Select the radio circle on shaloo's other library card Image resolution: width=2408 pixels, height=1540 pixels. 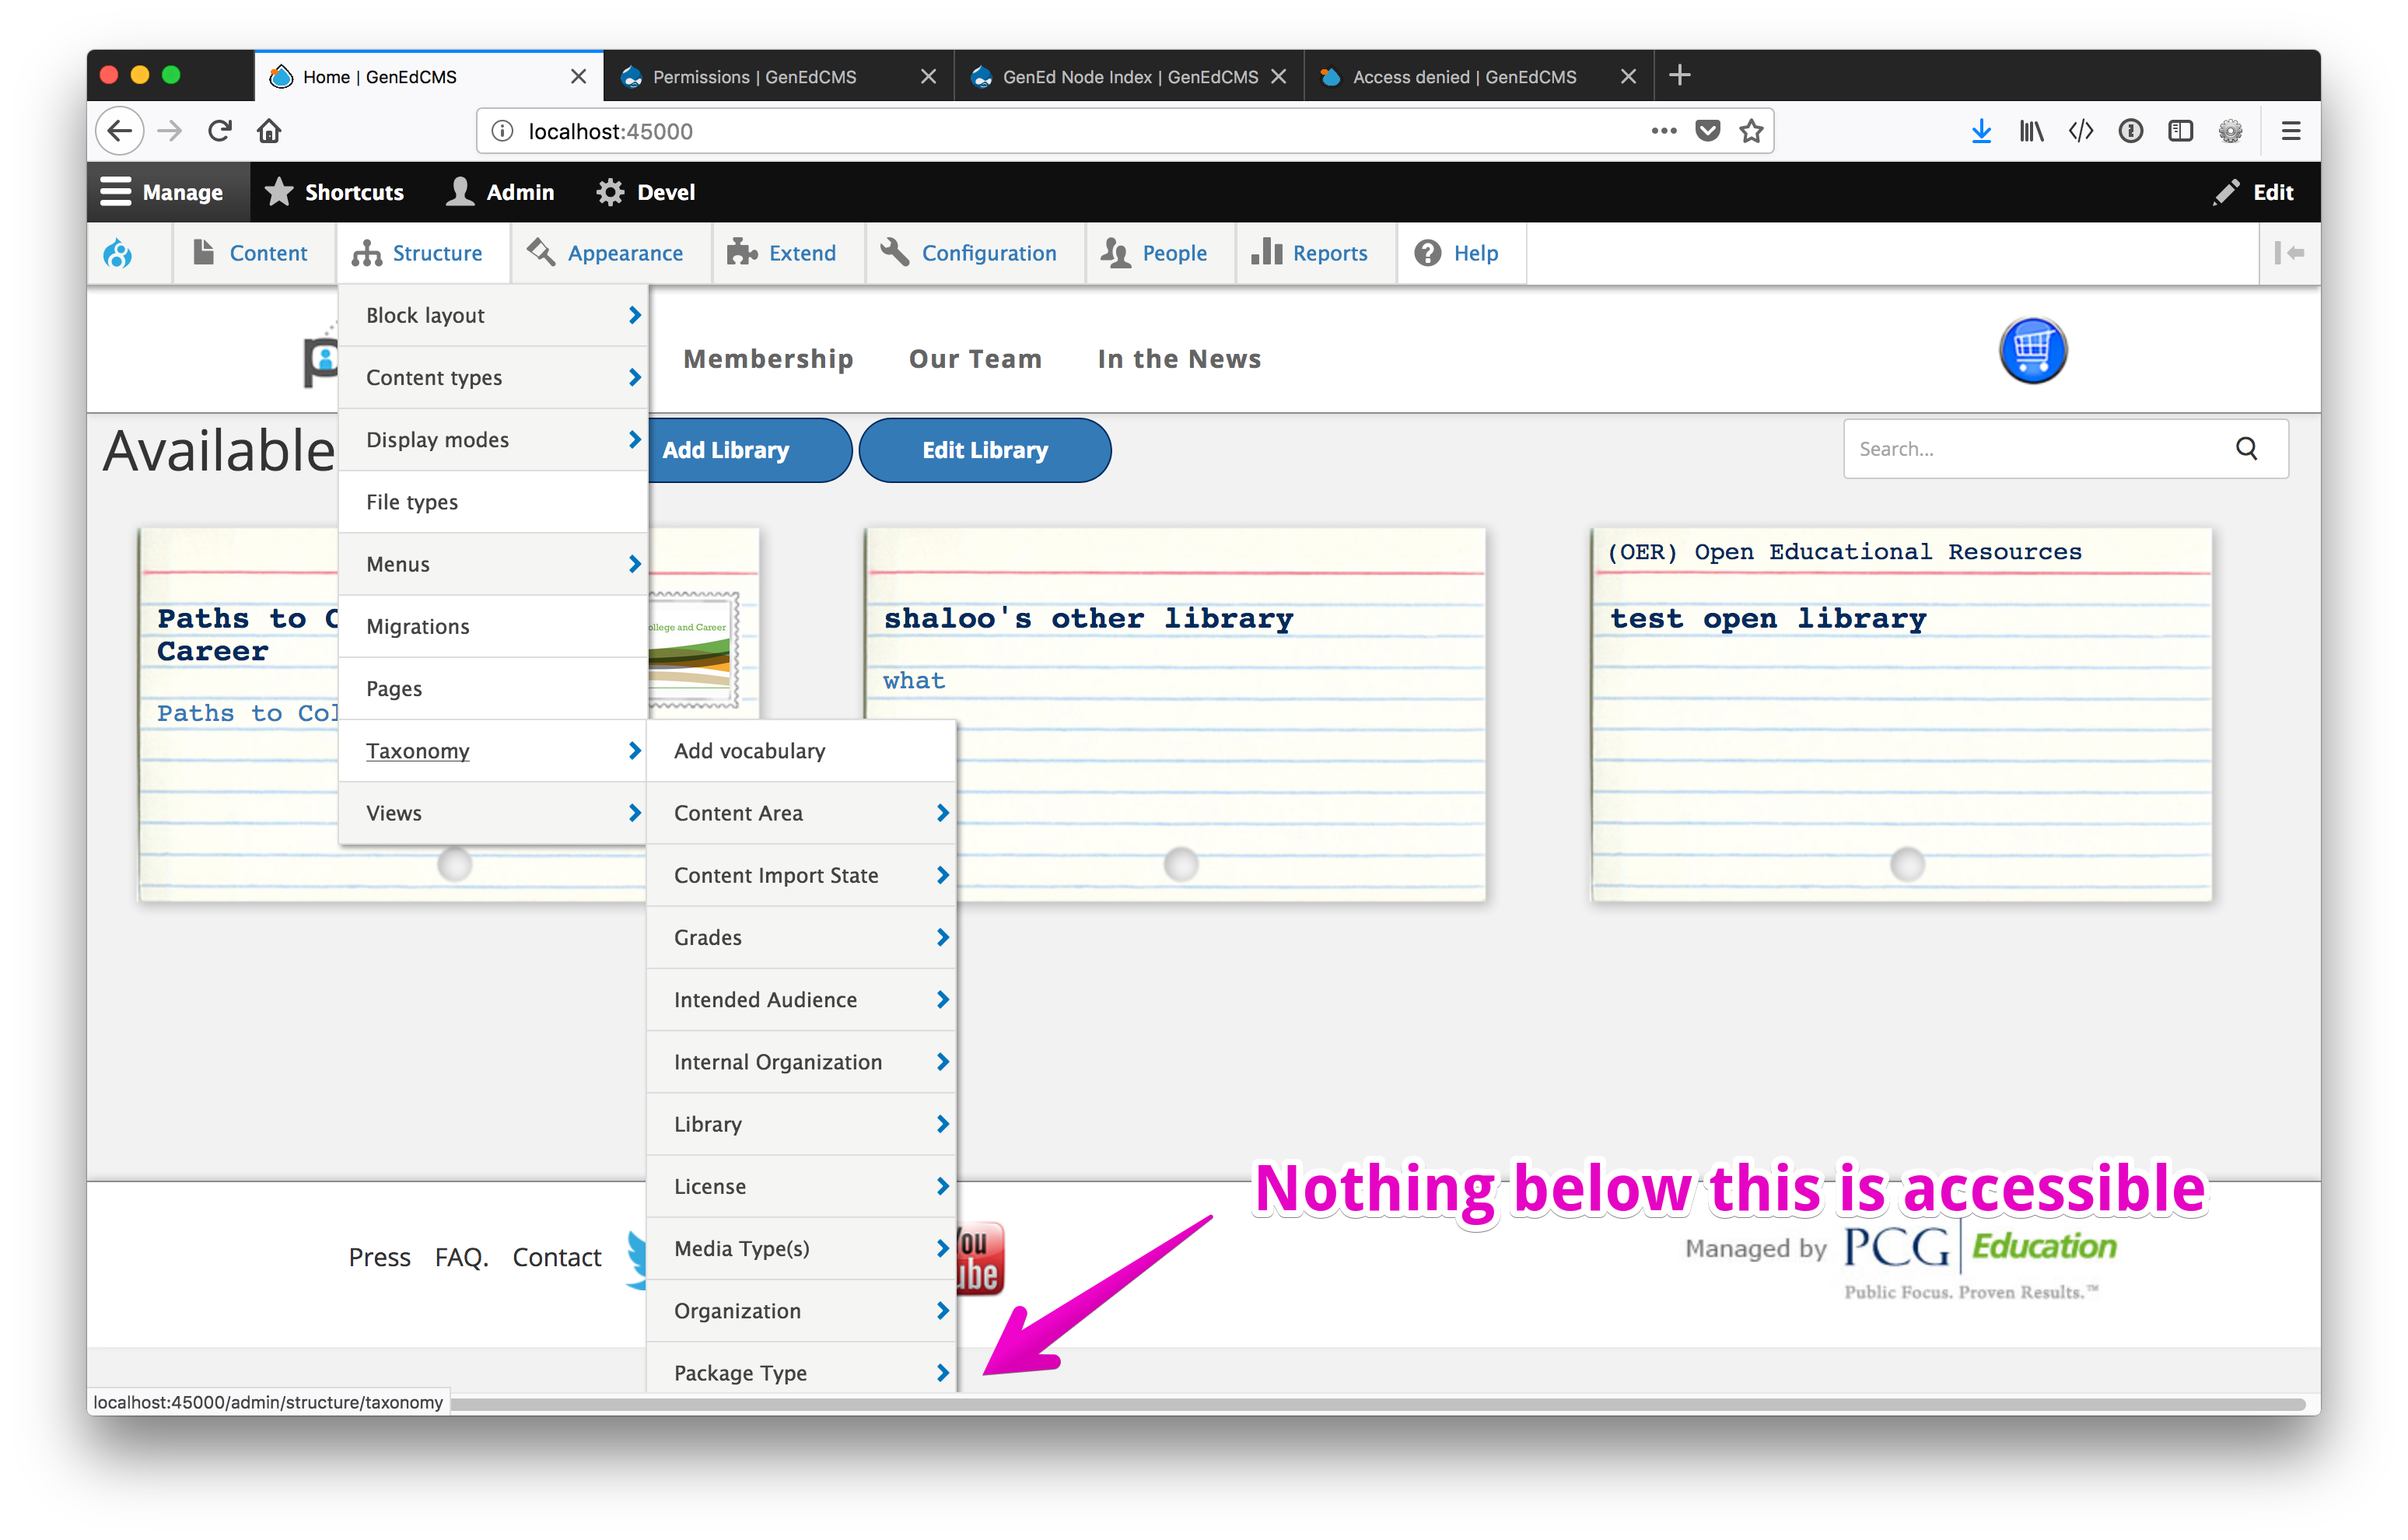(x=1181, y=863)
